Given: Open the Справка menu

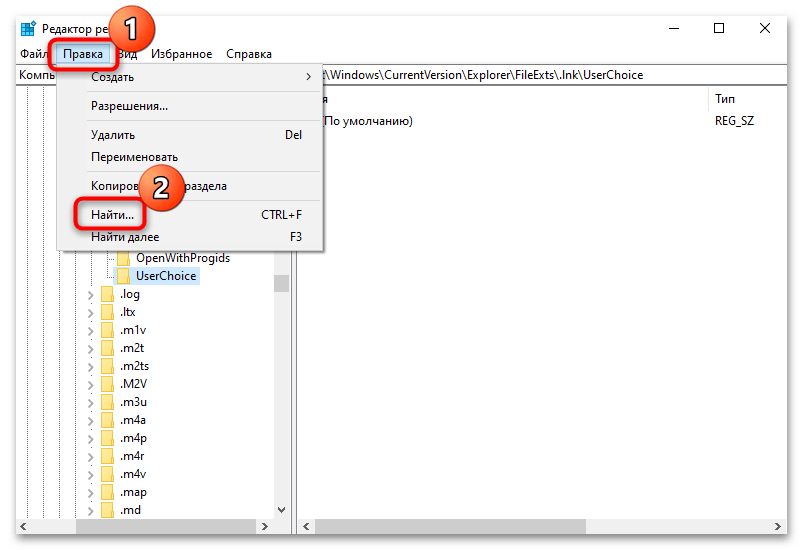Looking at the screenshot, I should (x=248, y=54).
